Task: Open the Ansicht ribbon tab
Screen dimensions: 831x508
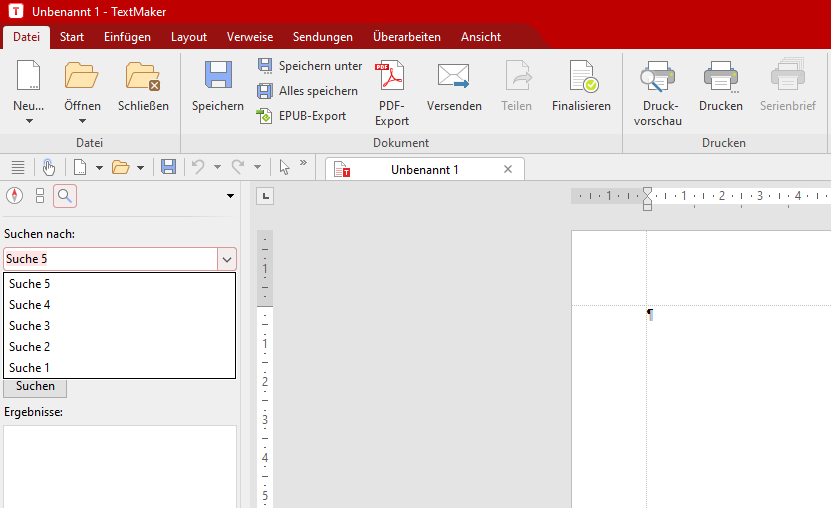Action: 481,37
